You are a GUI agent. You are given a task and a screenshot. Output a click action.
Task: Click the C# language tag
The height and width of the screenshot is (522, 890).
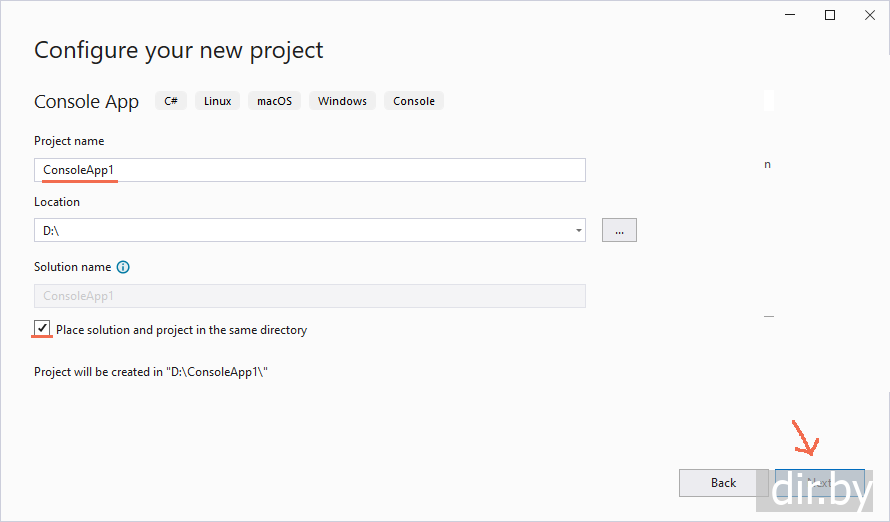pos(171,101)
